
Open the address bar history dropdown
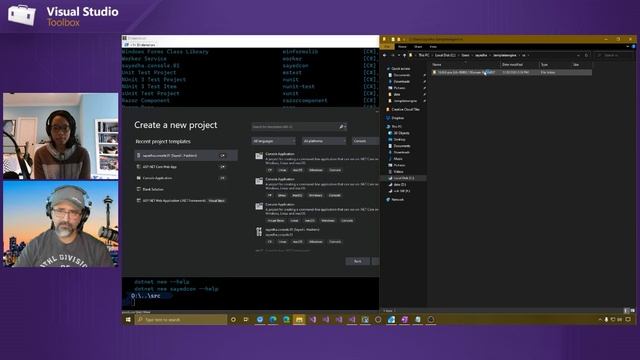(x=578, y=55)
